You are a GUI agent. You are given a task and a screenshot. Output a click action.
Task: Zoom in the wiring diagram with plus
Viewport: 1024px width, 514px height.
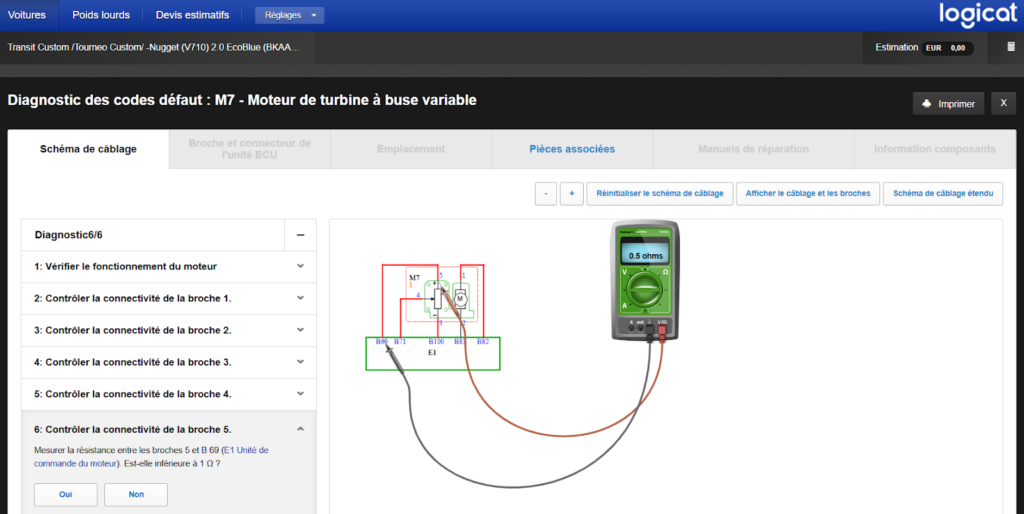coord(571,193)
